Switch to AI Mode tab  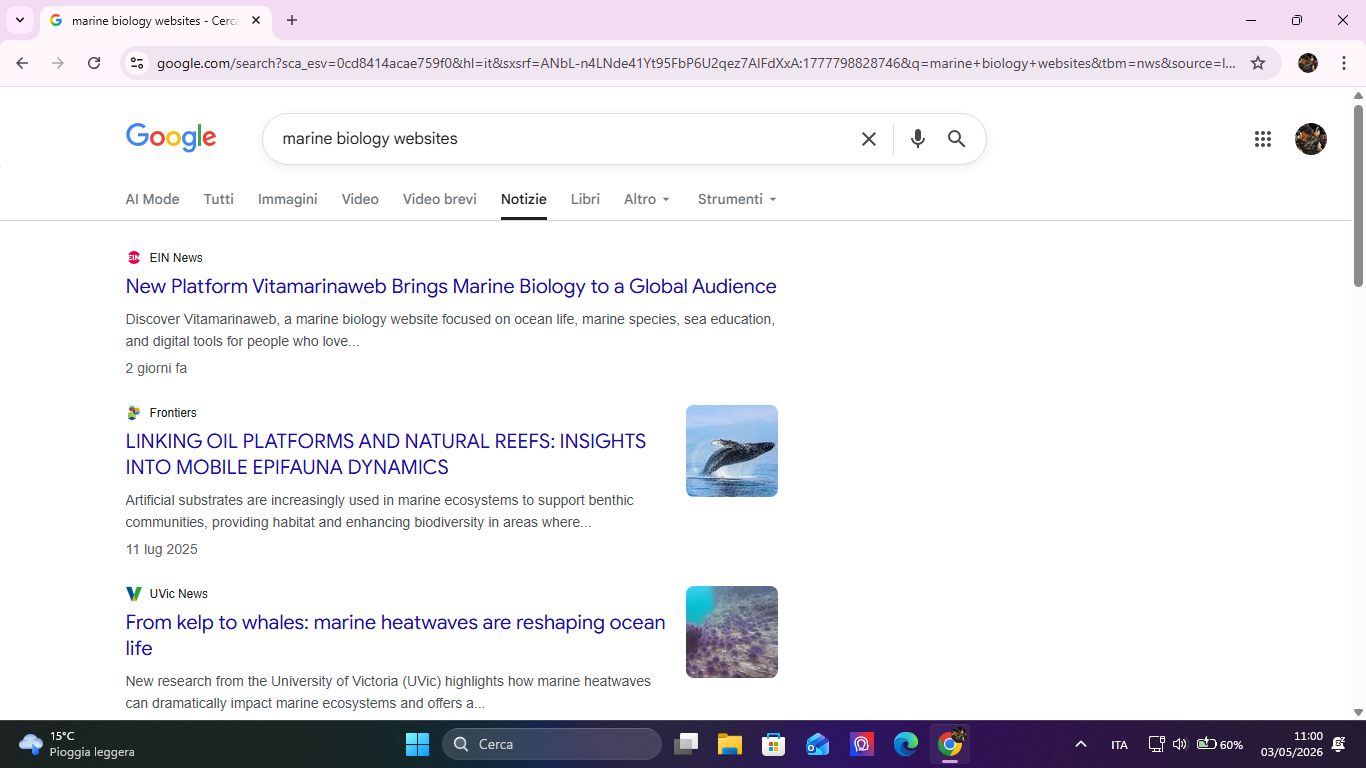click(x=152, y=199)
